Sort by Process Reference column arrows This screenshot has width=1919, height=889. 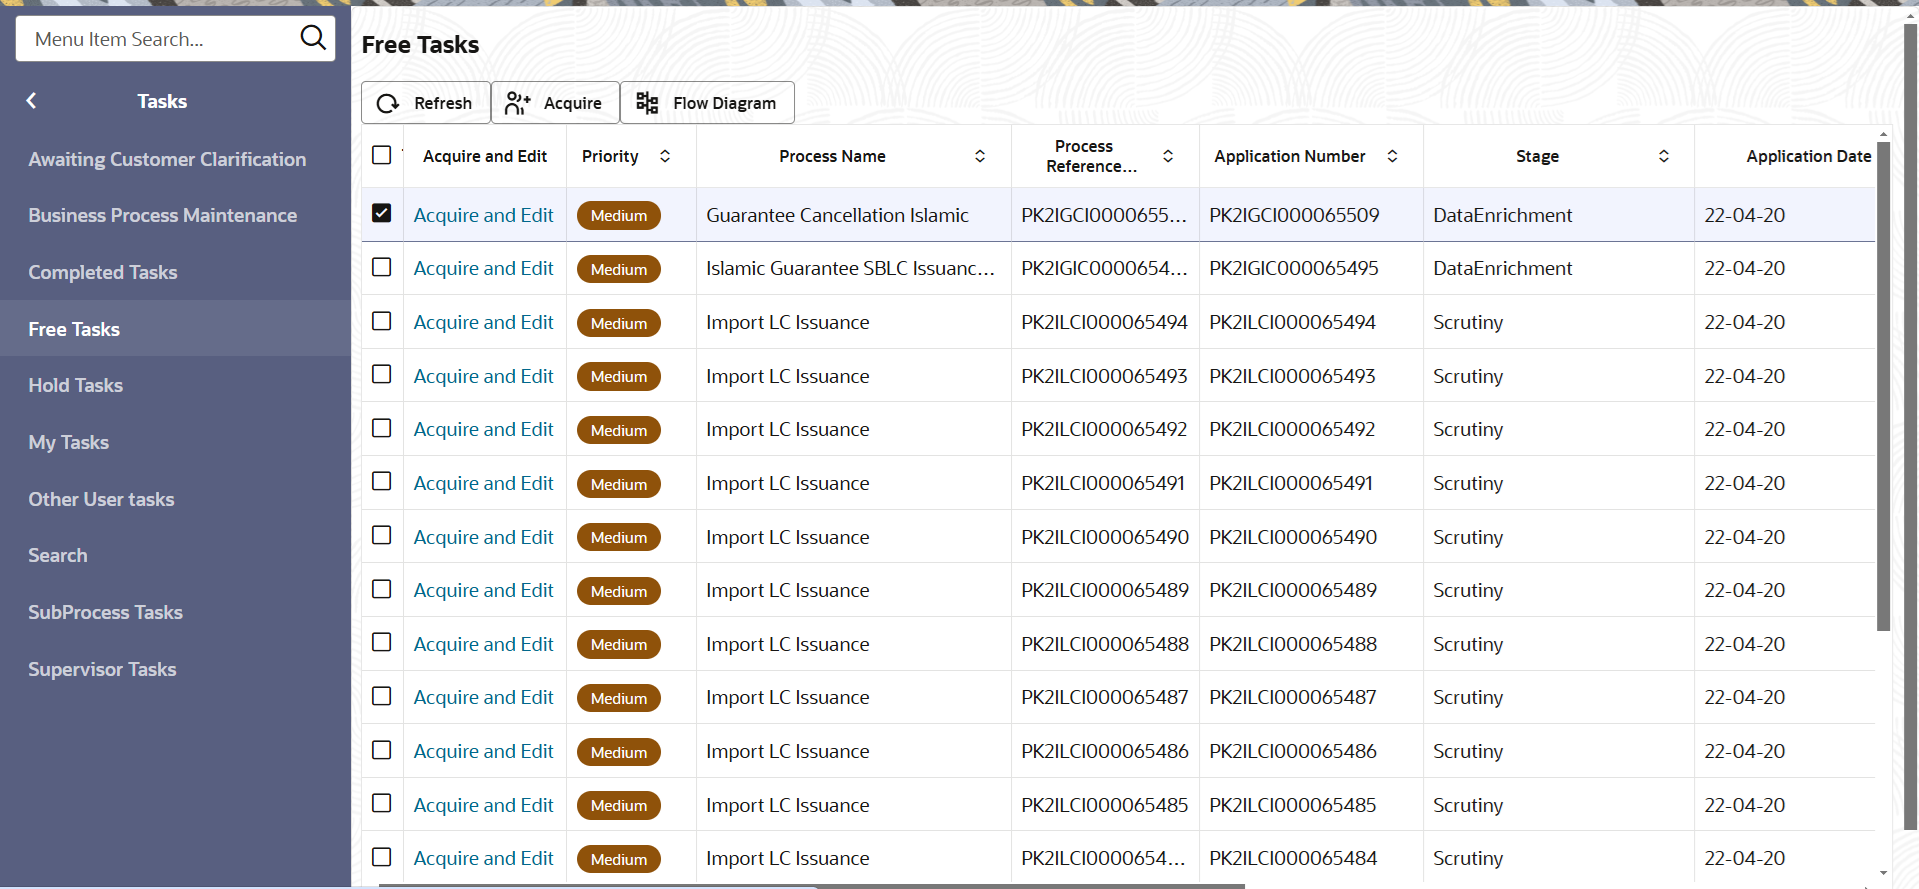point(1168,156)
